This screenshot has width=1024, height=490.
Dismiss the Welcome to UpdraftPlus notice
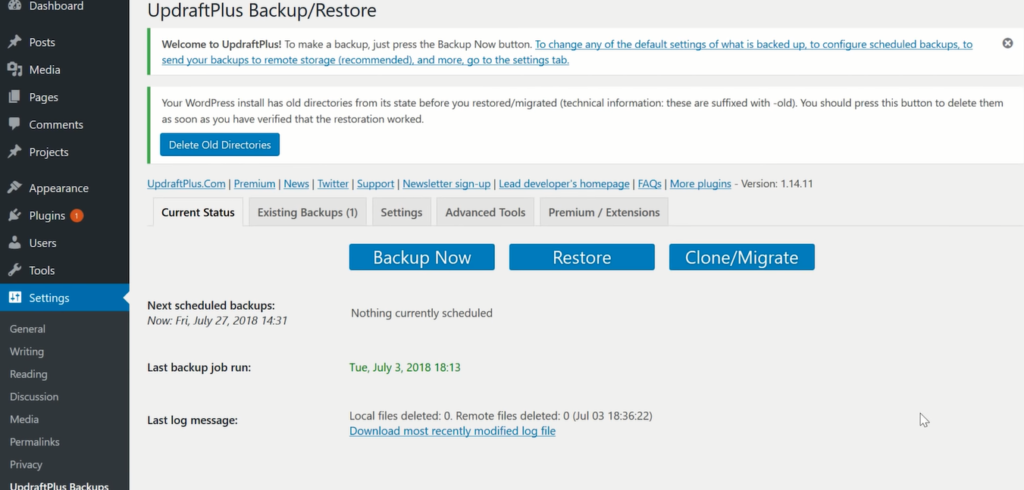(x=1007, y=44)
